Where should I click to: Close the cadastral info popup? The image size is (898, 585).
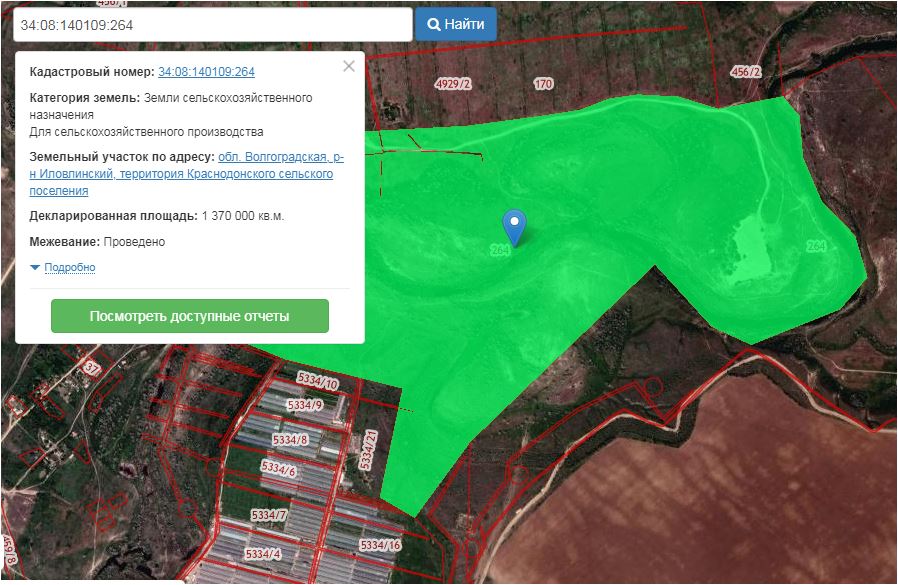tap(348, 67)
